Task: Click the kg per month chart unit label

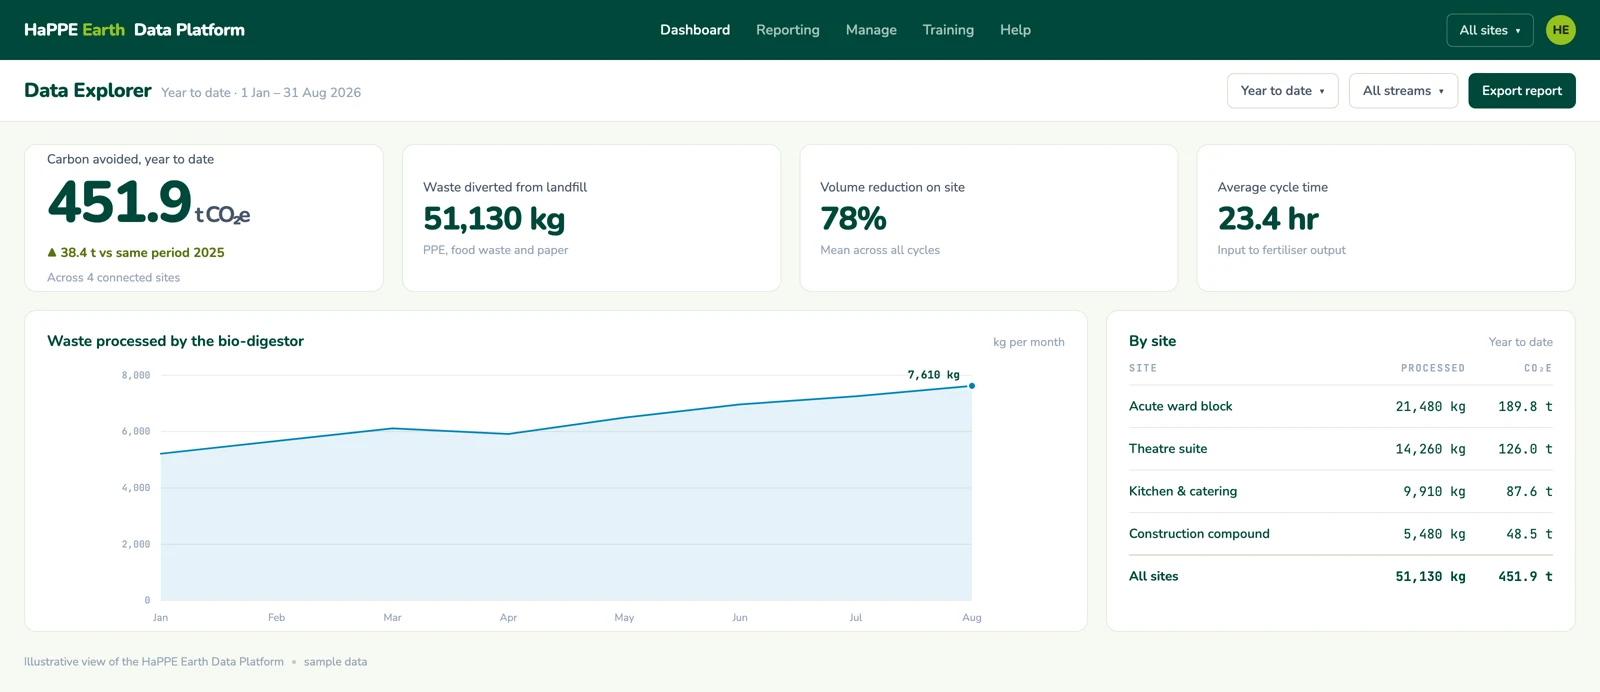Action: coord(1028,342)
